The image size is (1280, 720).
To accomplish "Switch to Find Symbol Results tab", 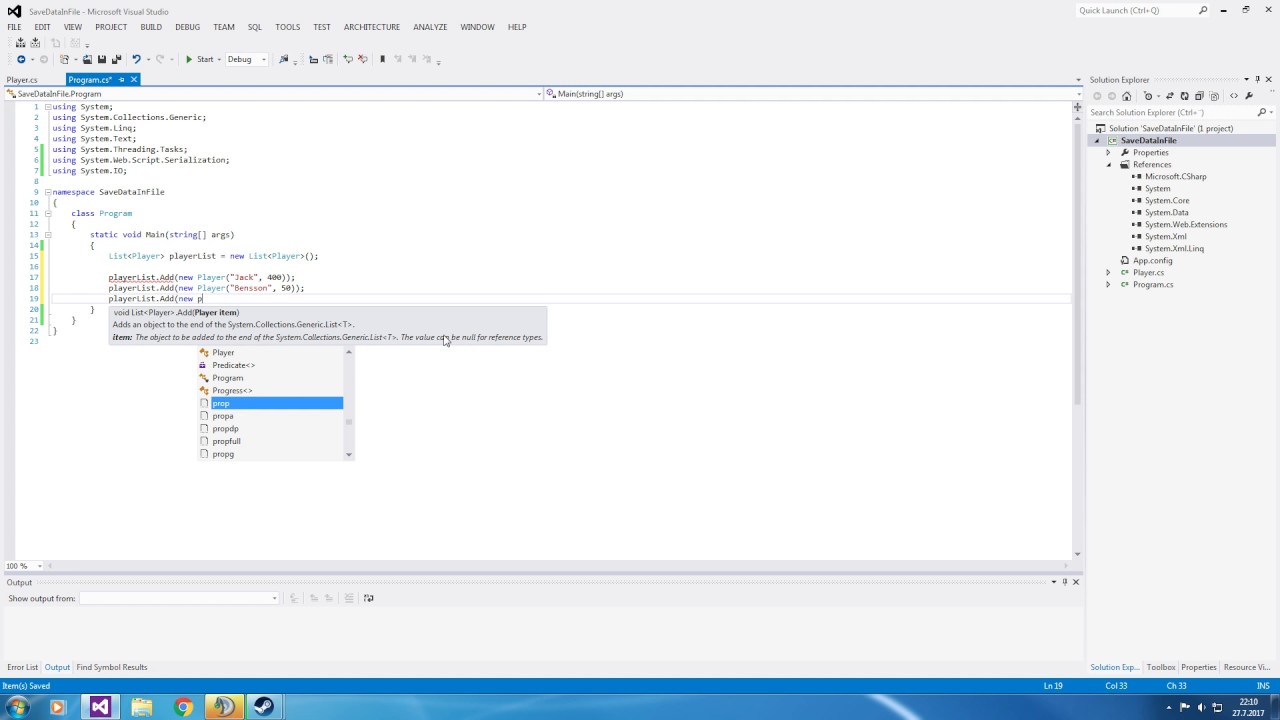I will (x=112, y=667).
